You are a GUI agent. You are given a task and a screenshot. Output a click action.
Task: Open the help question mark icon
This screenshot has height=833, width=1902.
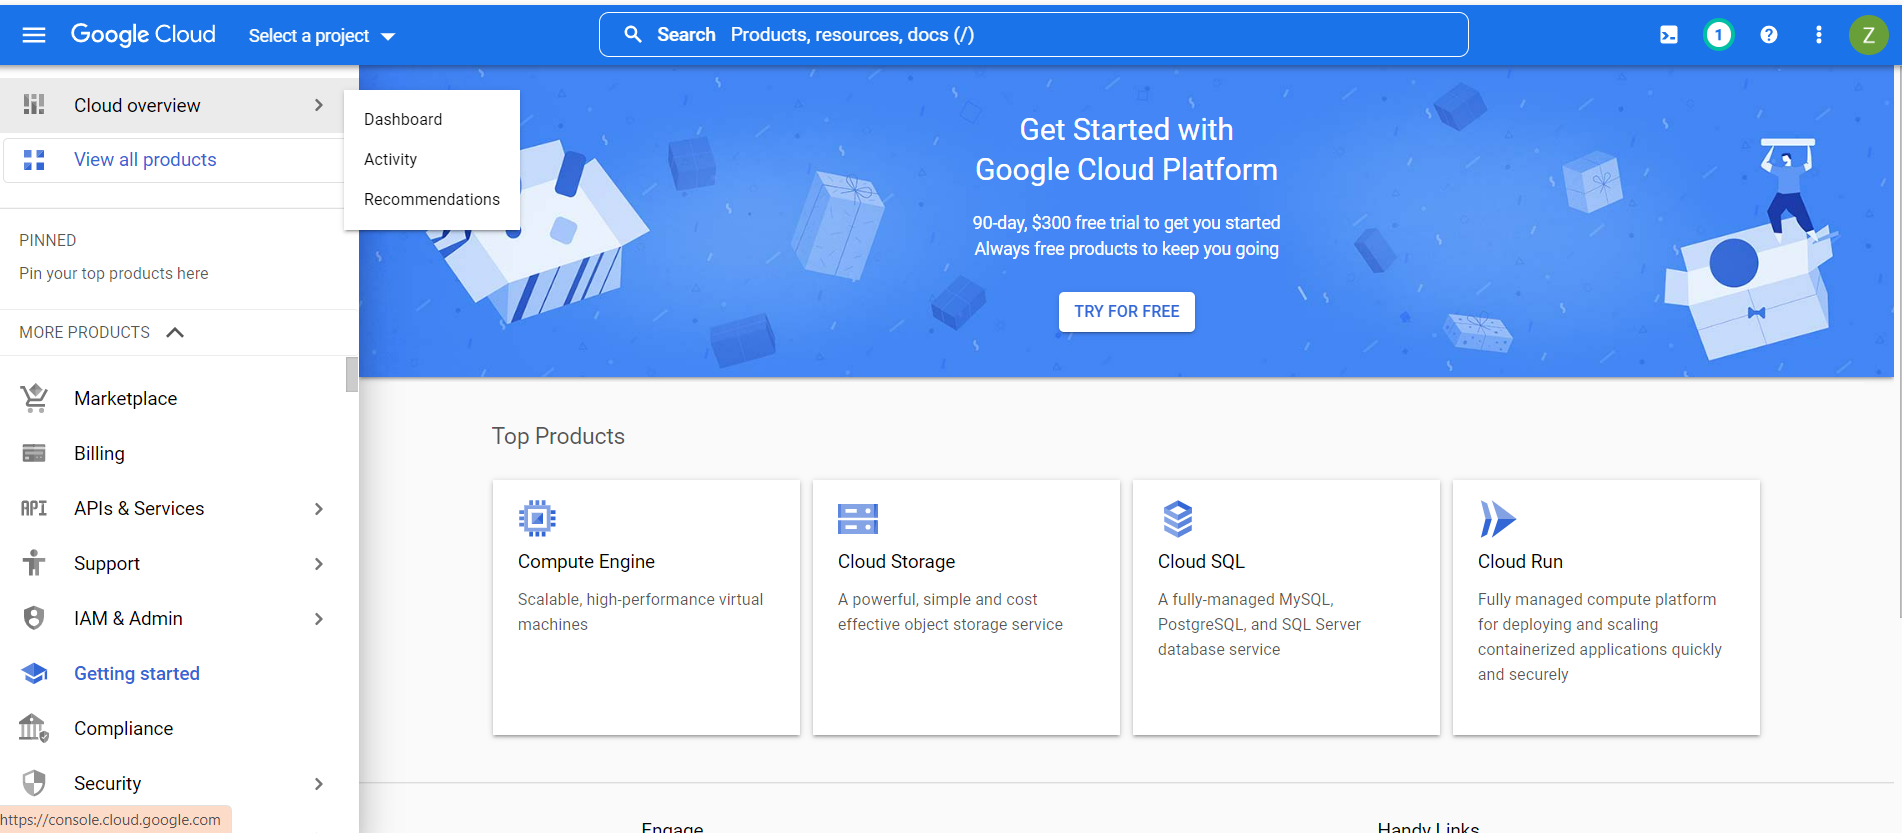1769,35
